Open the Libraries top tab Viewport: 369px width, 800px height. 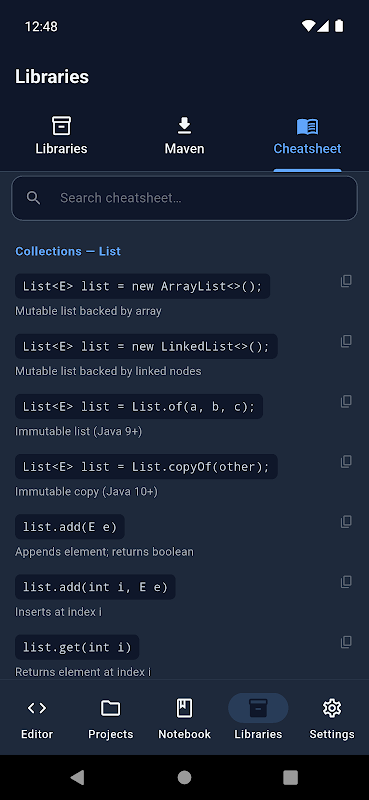[61, 137]
